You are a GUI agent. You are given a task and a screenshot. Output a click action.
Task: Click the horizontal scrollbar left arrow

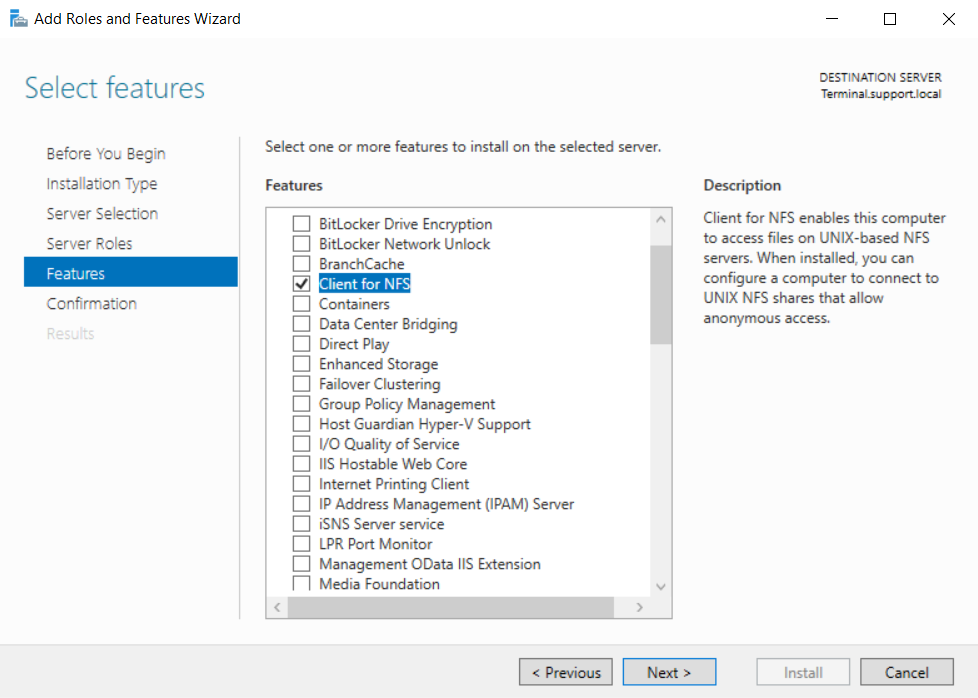(x=277, y=607)
